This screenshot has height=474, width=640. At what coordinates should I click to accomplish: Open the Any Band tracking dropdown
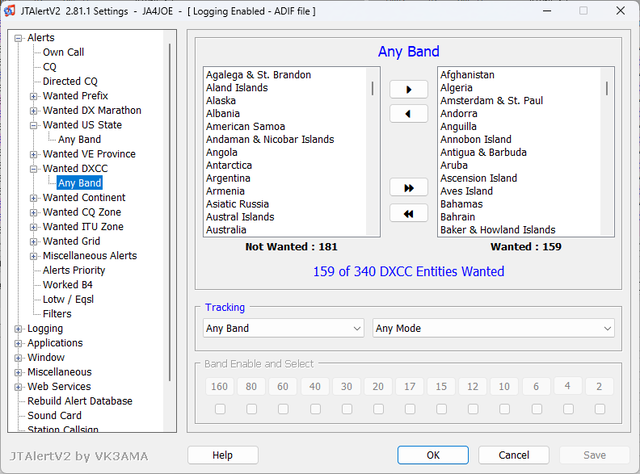pos(283,328)
